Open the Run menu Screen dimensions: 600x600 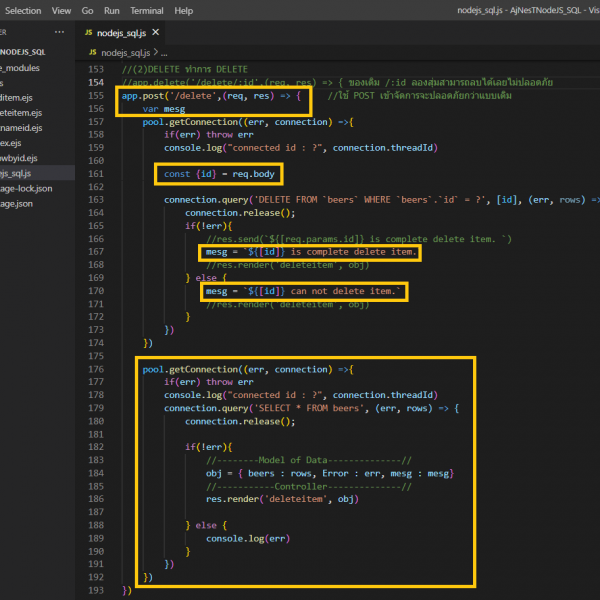coord(112,10)
